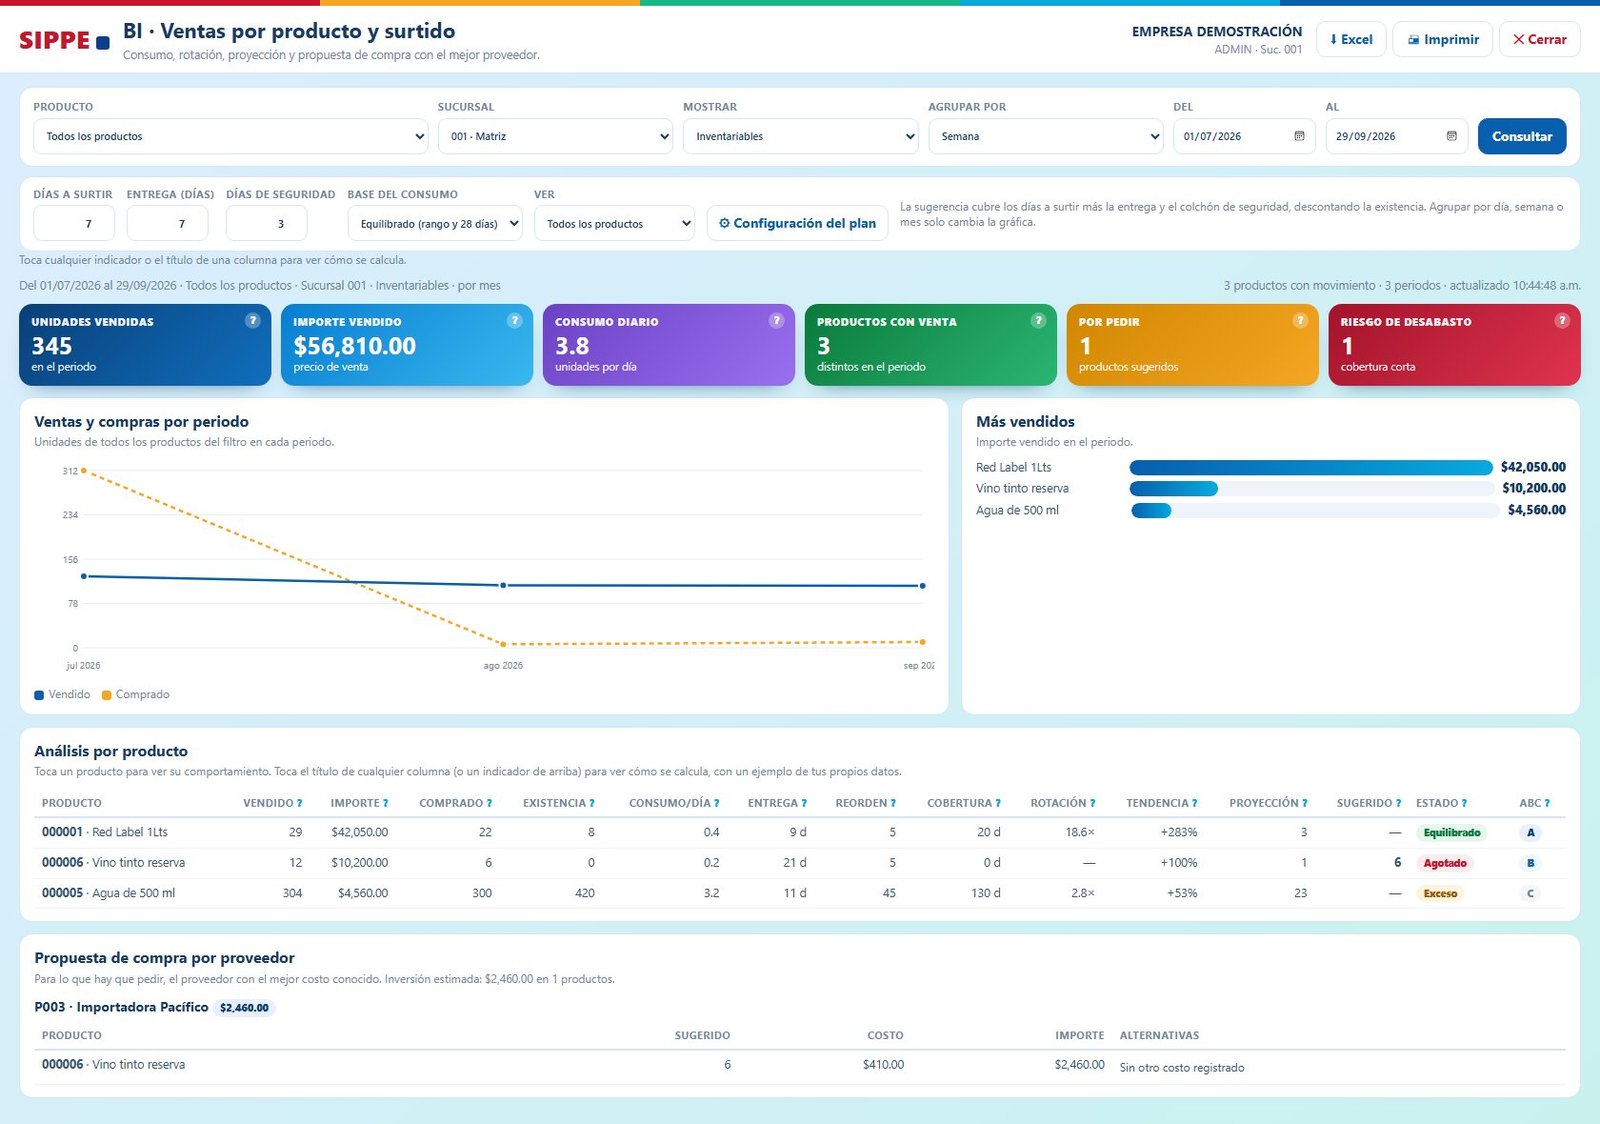Click the Consultar button
This screenshot has height=1124, width=1600.
click(x=1522, y=136)
